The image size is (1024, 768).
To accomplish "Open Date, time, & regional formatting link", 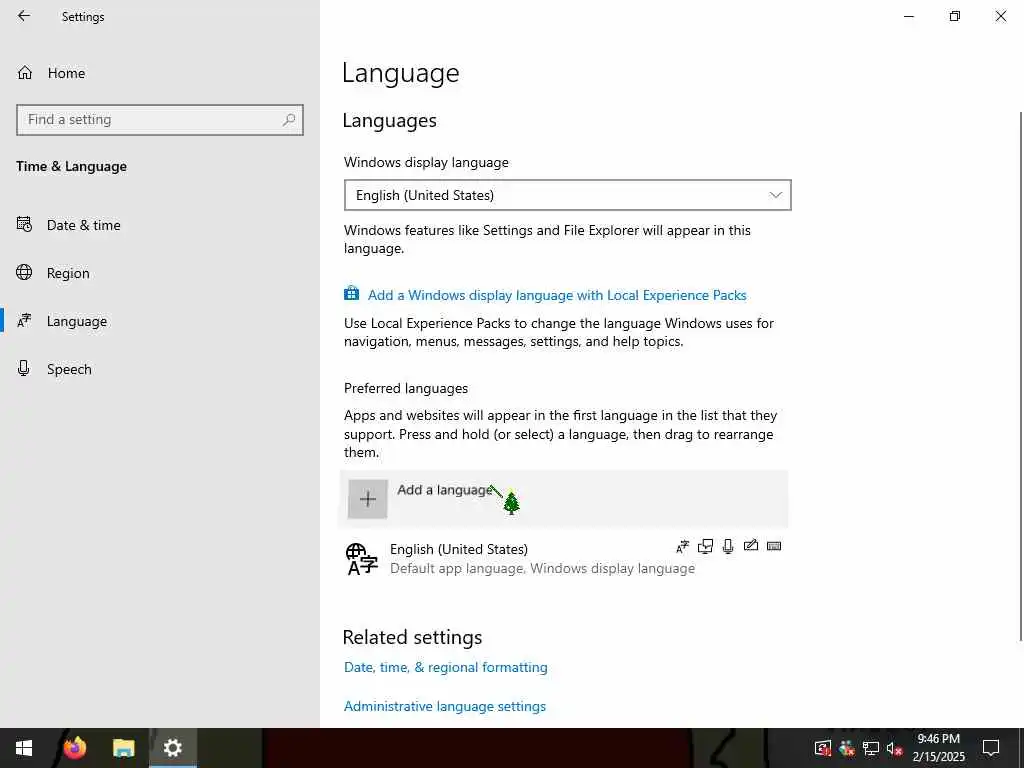I will (x=446, y=667).
